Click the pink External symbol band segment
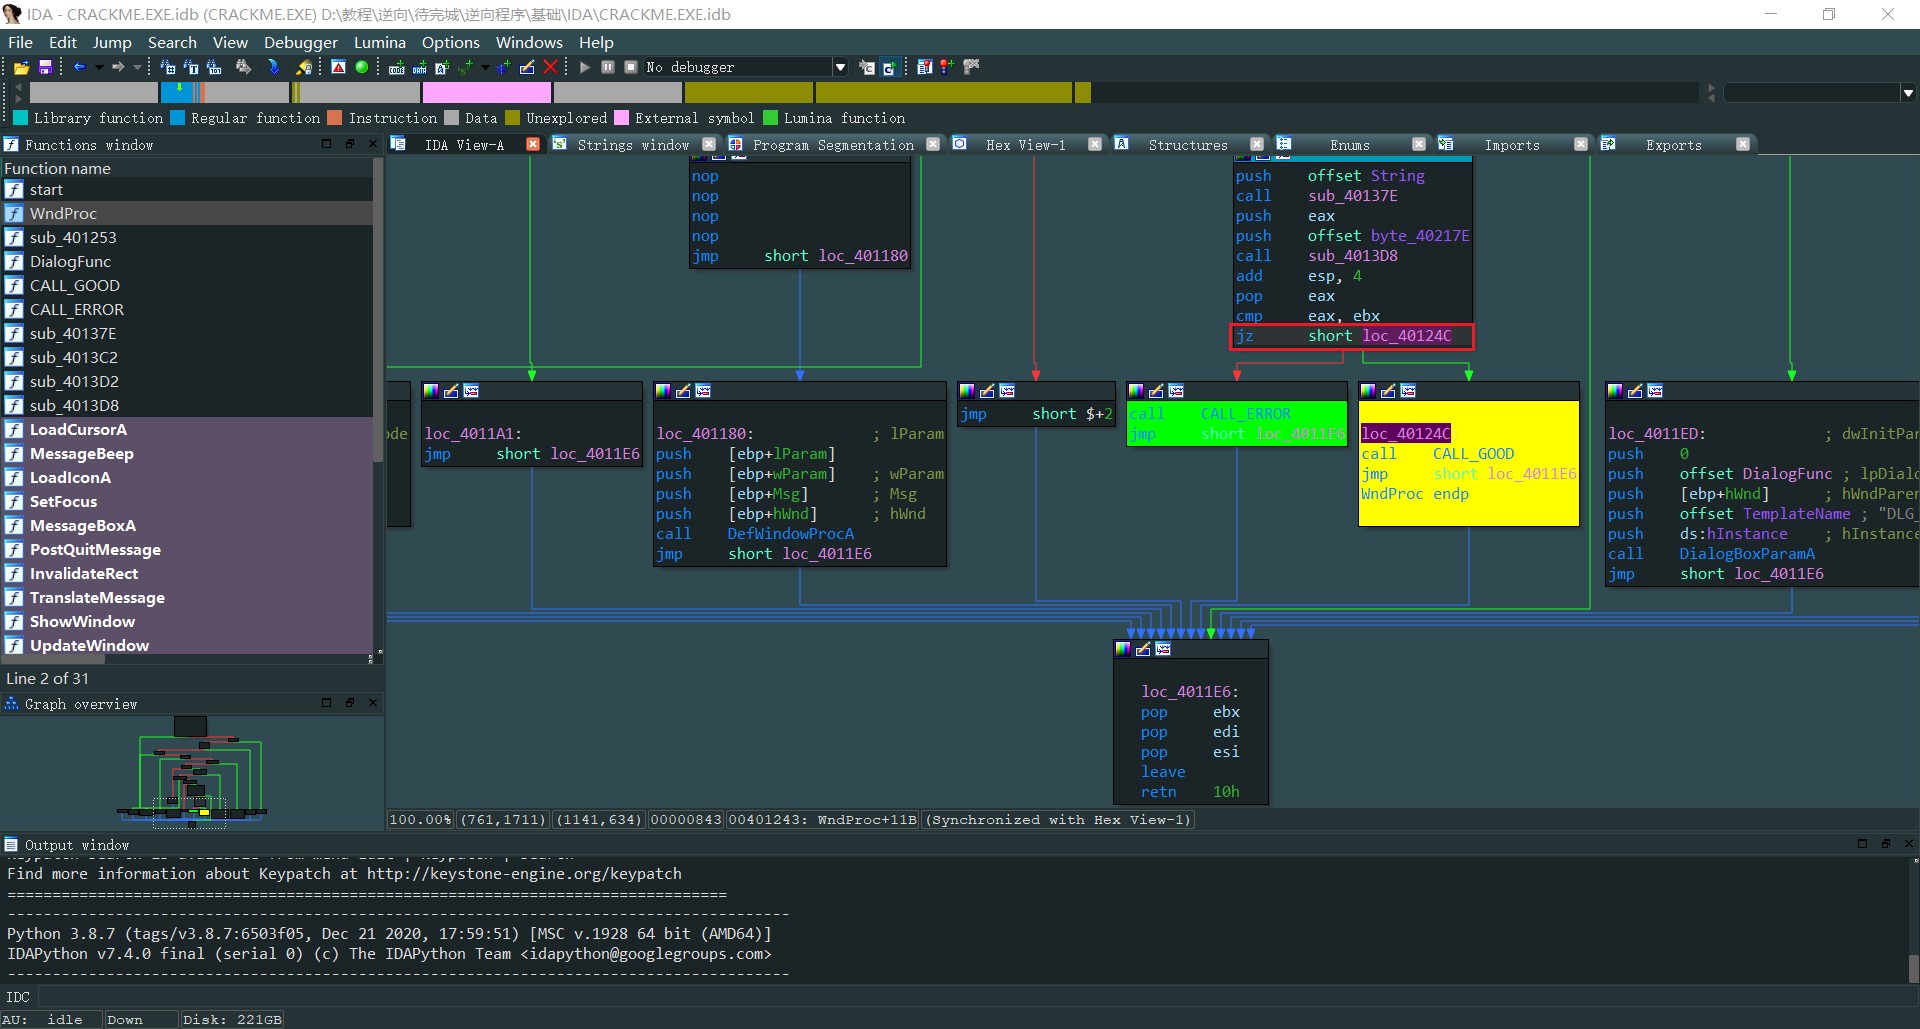The width and height of the screenshot is (1920, 1029). 486,93
